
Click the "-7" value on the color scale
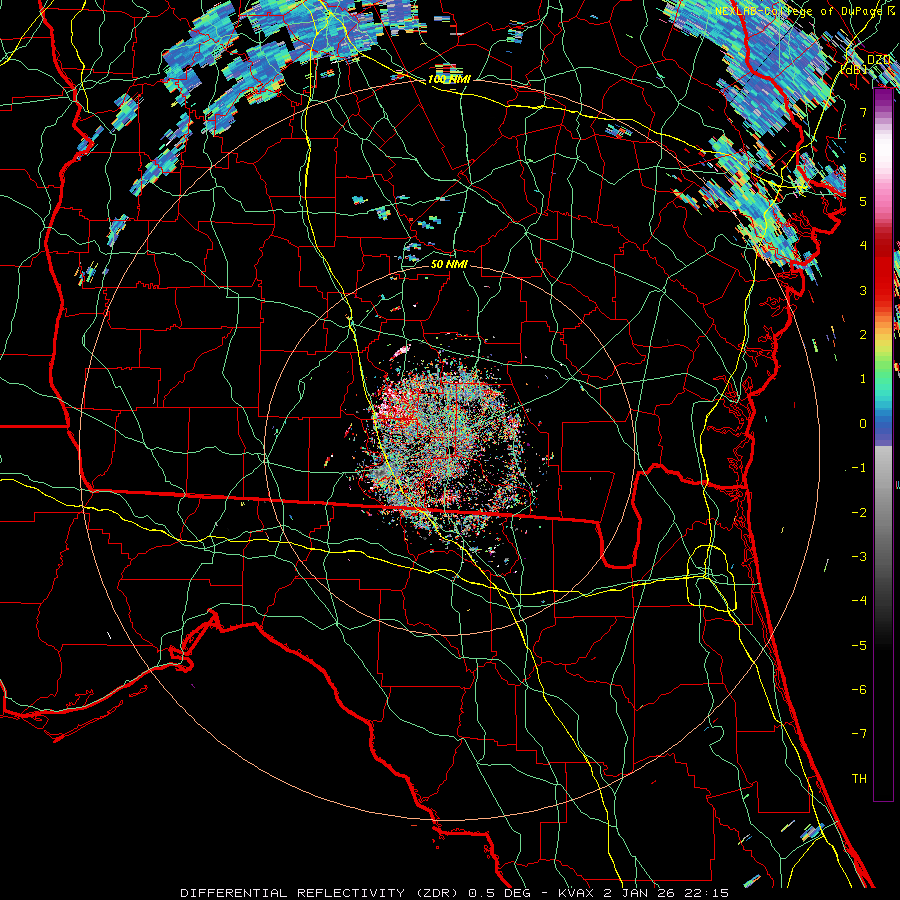859,734
